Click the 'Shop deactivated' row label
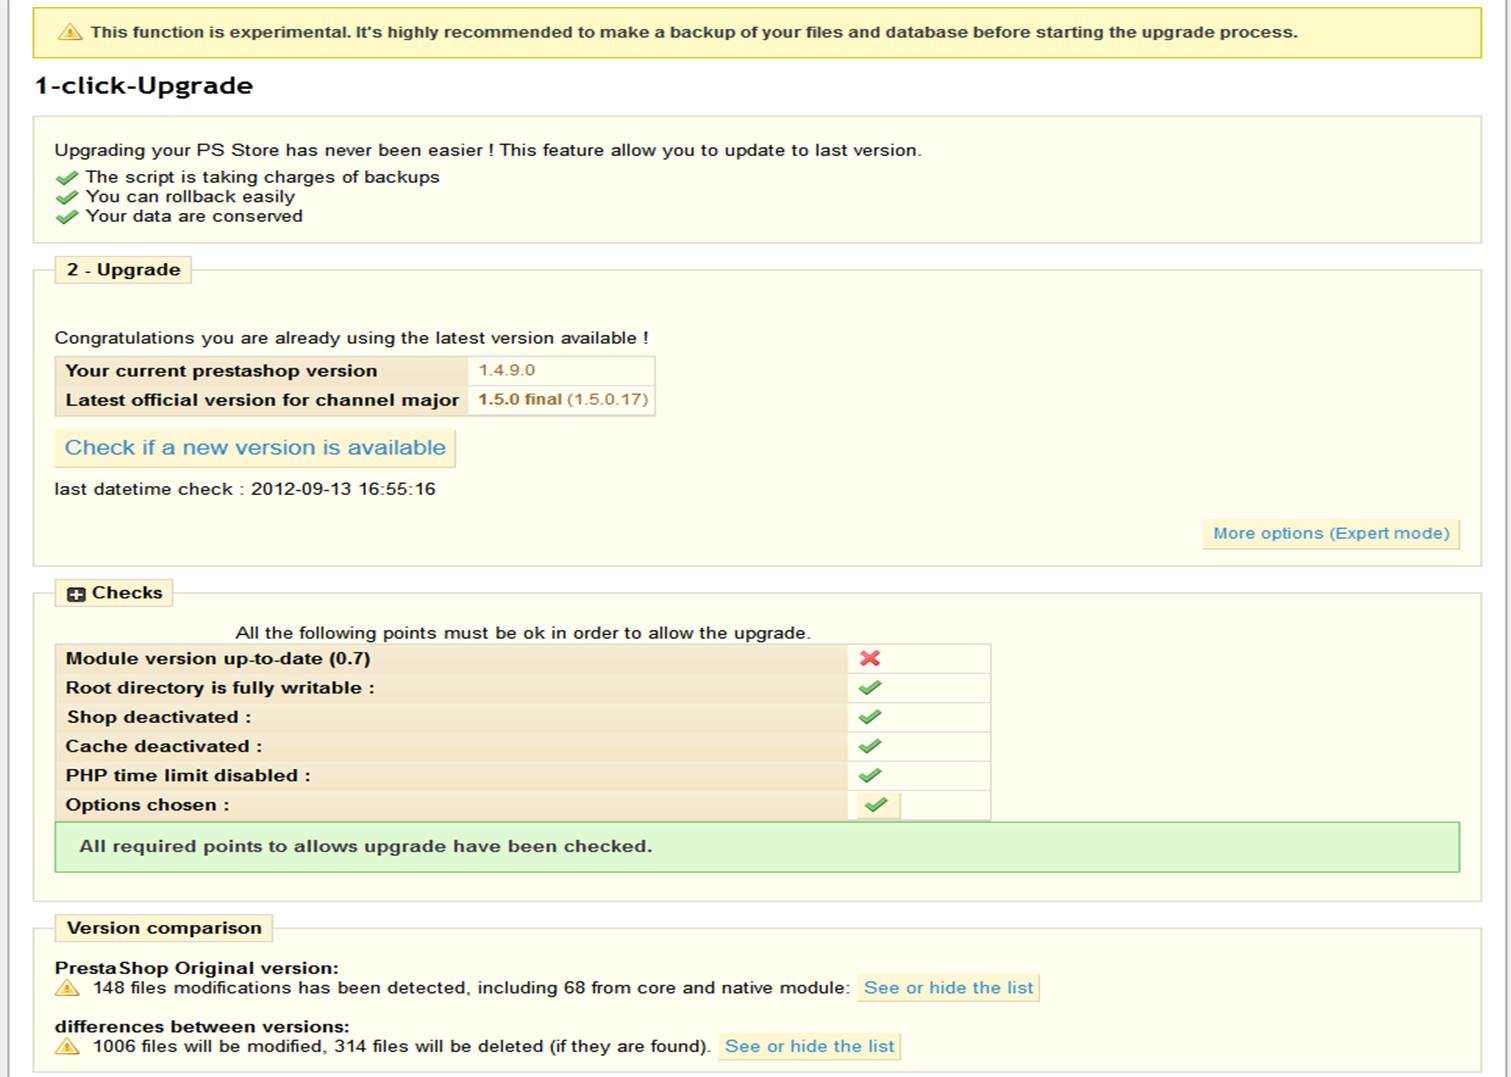 point(159,717)
